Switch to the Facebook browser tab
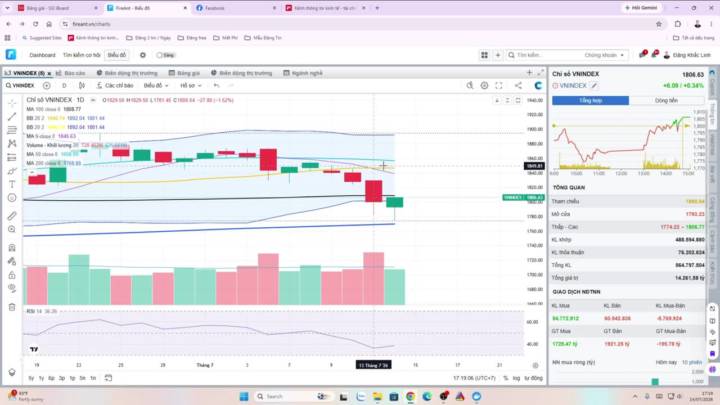Viewport: 720px width, 405px height. click(236, 8)
